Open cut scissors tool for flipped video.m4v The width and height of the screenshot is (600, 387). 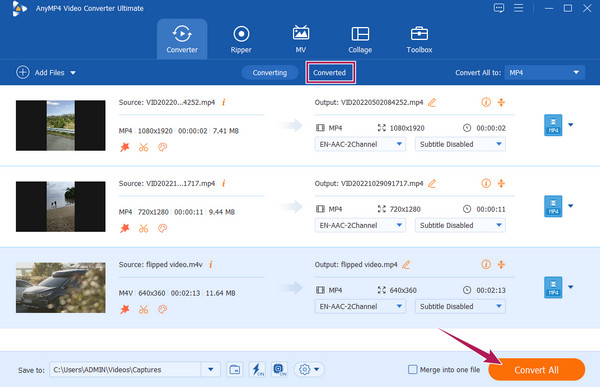(x=143, y=309)
